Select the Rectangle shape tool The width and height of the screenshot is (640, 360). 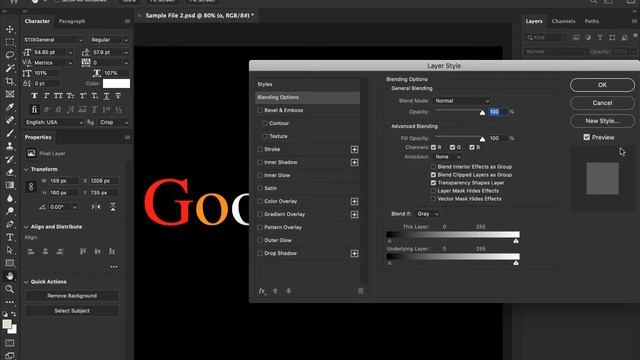tap(10, 263)
